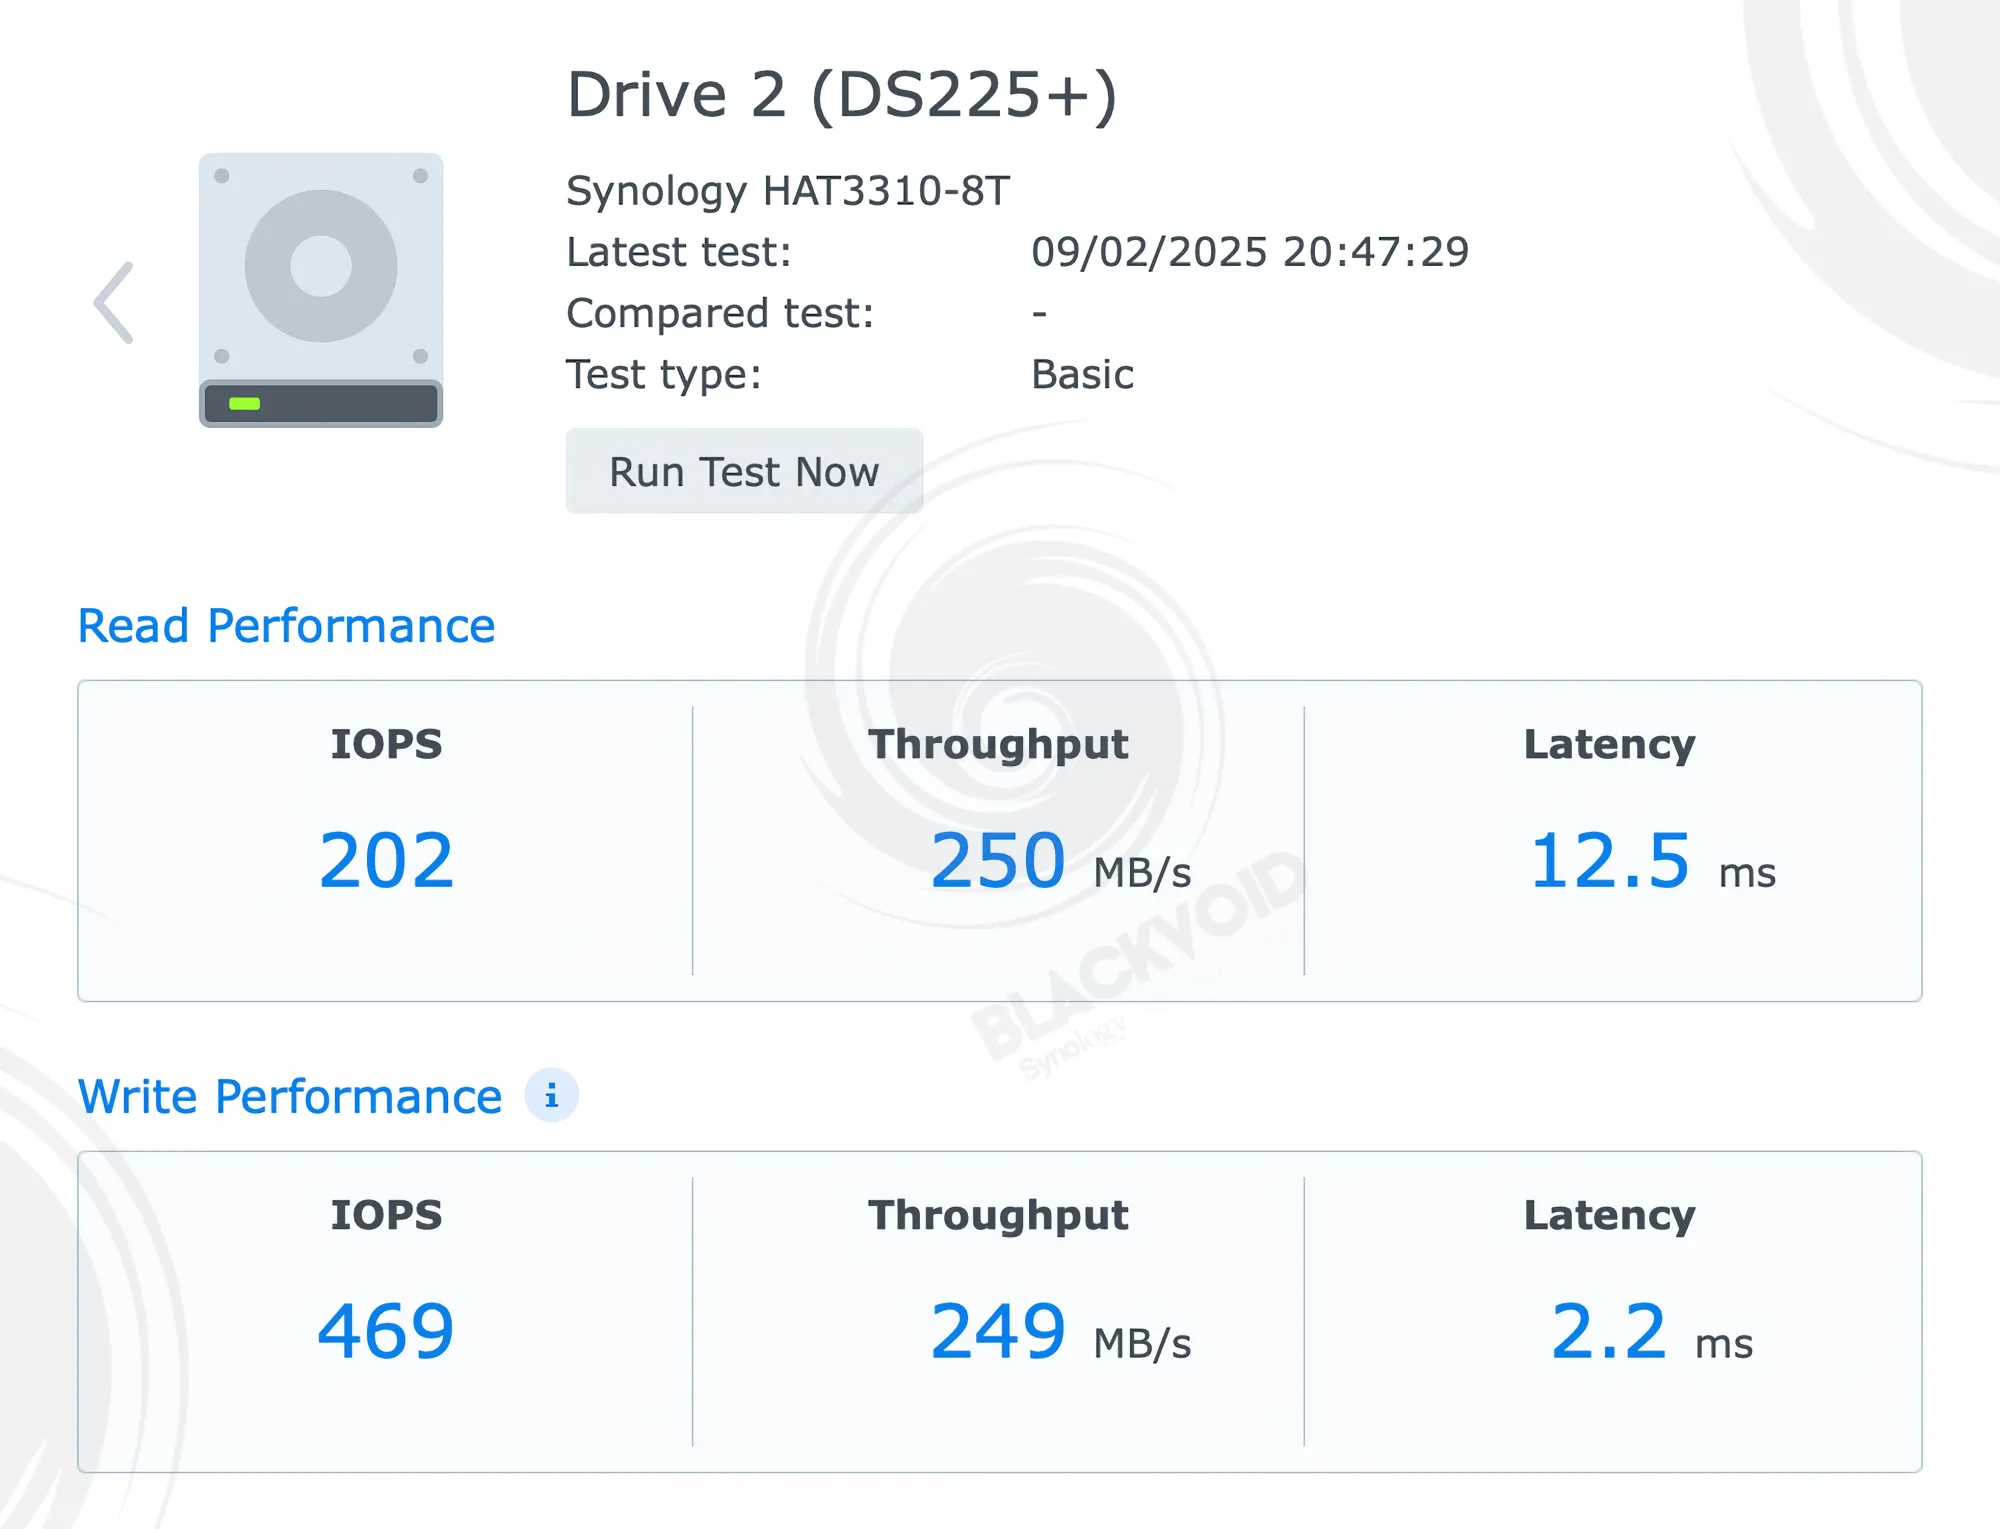This screenshot has height=1529, width=2000.
Task: Select the write throughput value 249
Action: click(x=998, y=1332)
